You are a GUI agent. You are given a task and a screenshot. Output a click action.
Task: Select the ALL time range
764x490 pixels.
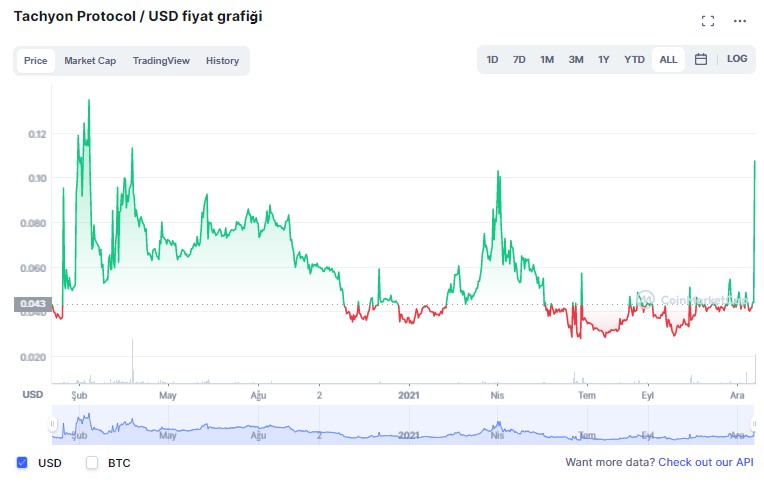[668, 59]
